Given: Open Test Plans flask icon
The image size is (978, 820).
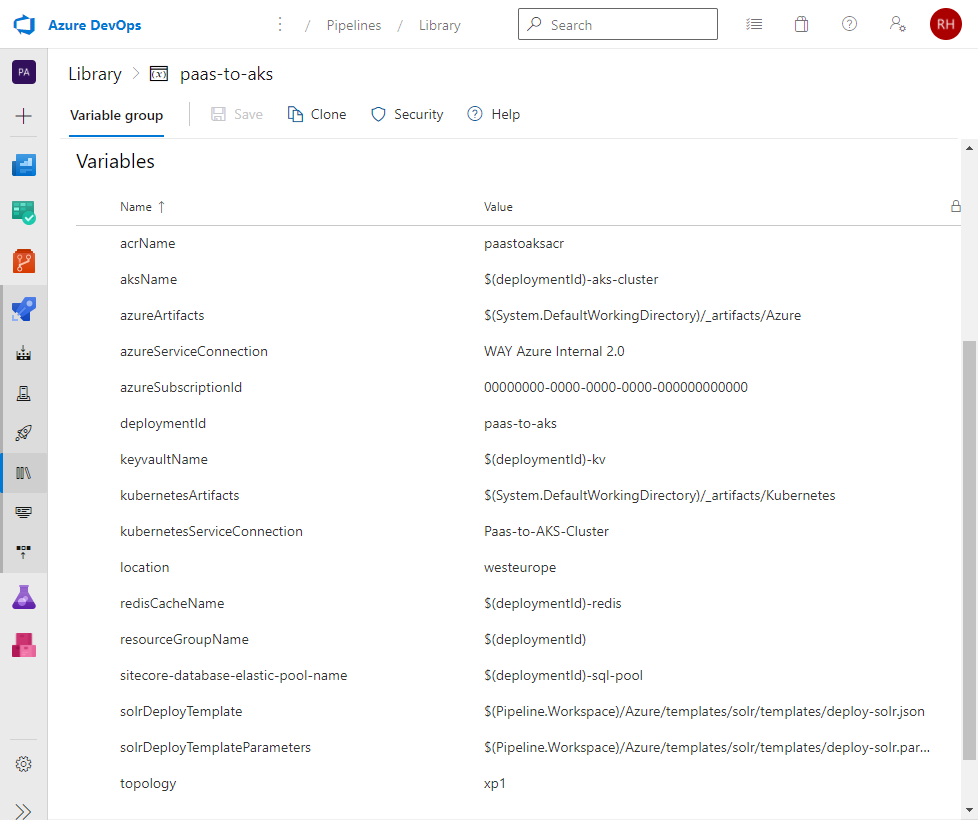Looking at the screenshot, I should [24, 597].
